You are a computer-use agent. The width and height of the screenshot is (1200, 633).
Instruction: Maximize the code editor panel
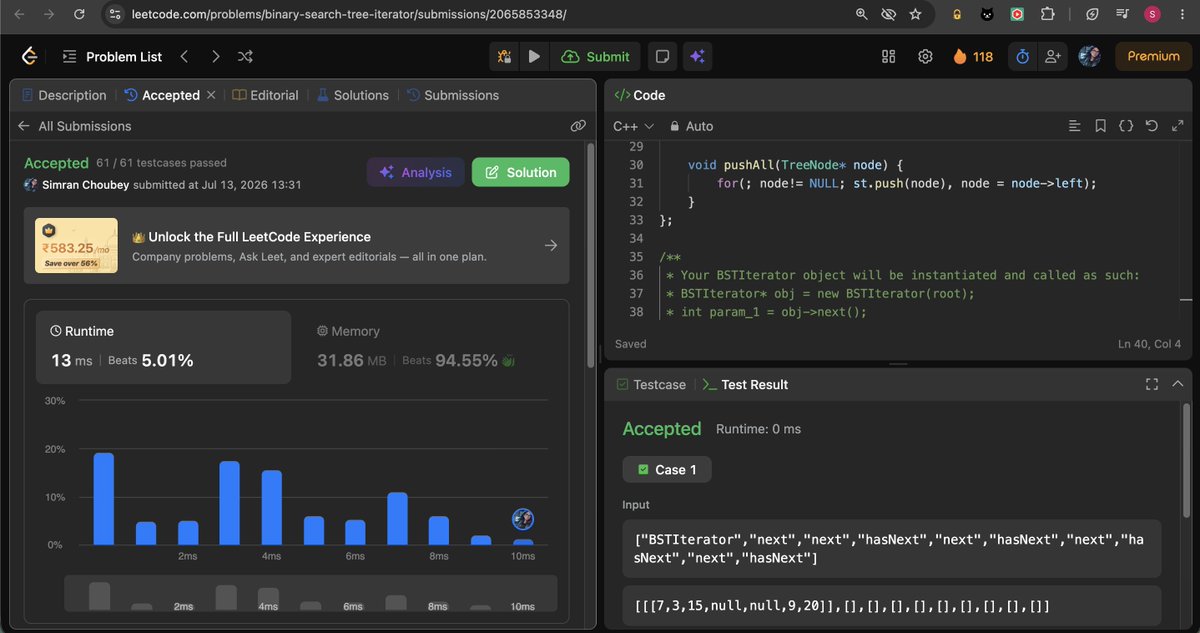[1177, 126]
